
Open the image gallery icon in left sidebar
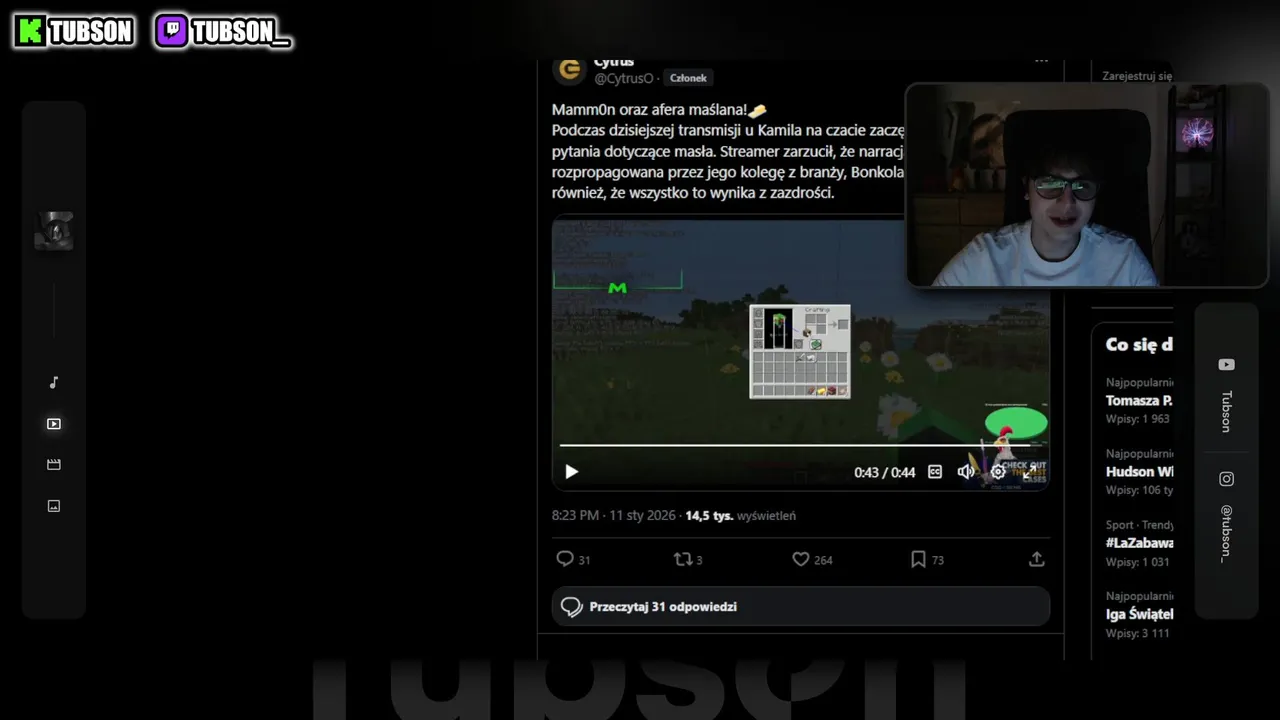[x=54, y=506]
